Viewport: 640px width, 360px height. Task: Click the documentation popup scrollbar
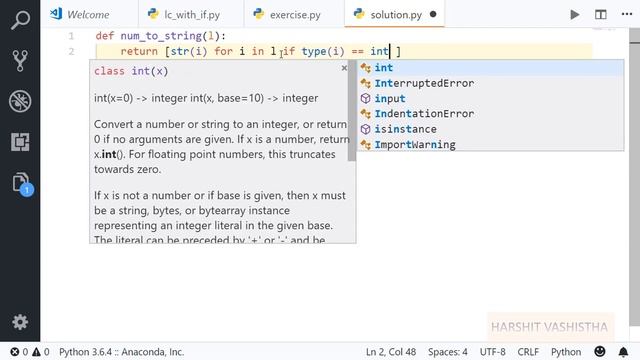[x=352, y=110]
